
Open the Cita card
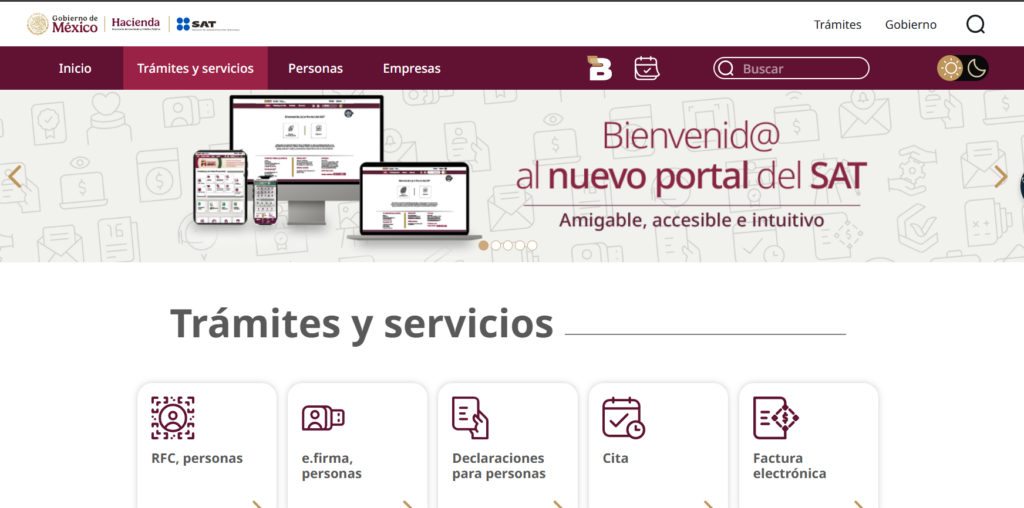[658, 445]
